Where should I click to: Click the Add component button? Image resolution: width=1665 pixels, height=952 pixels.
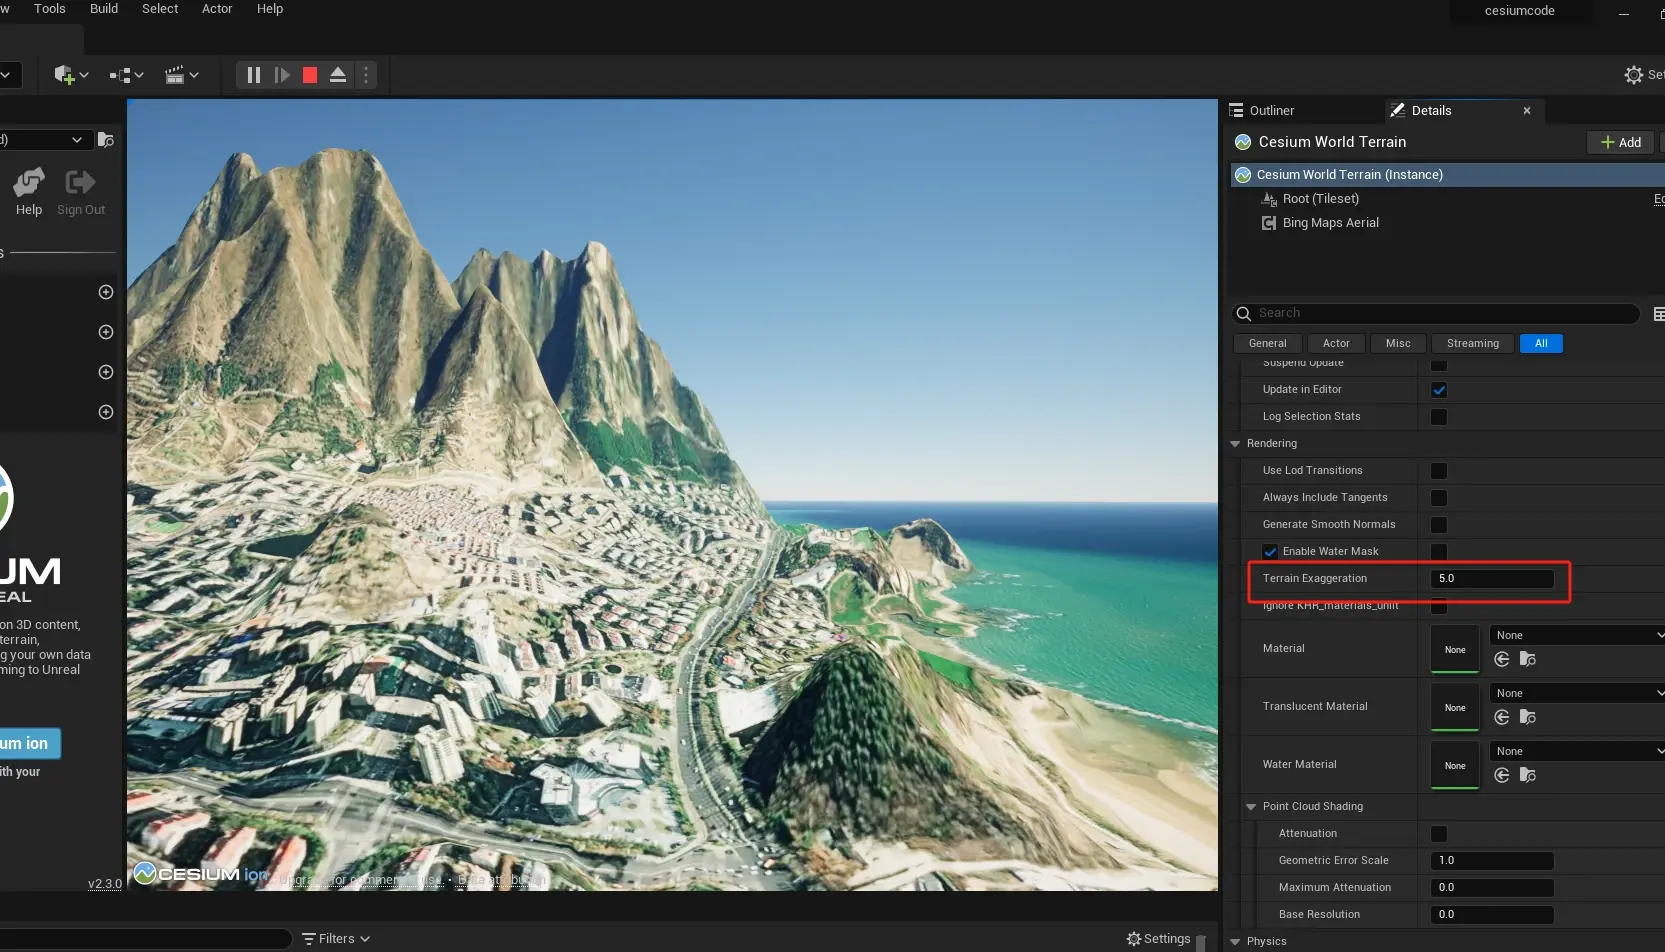[1621, 143]
